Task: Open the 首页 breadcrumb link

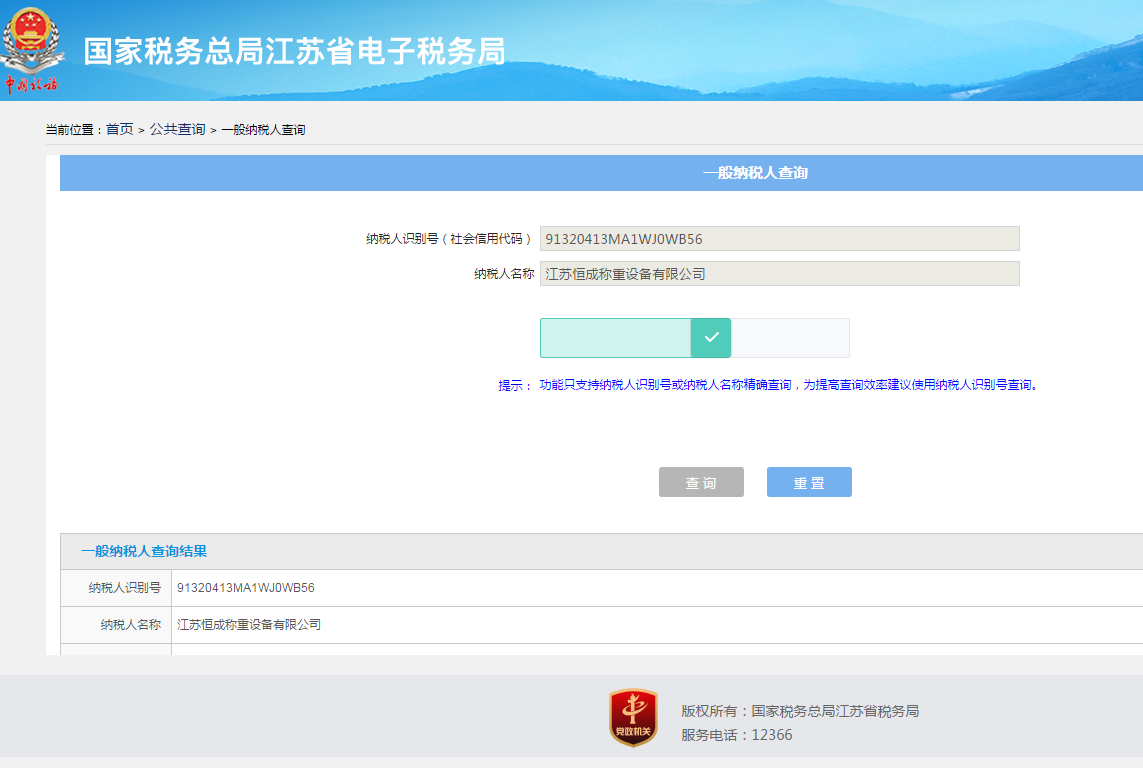Action: point(118,128)
